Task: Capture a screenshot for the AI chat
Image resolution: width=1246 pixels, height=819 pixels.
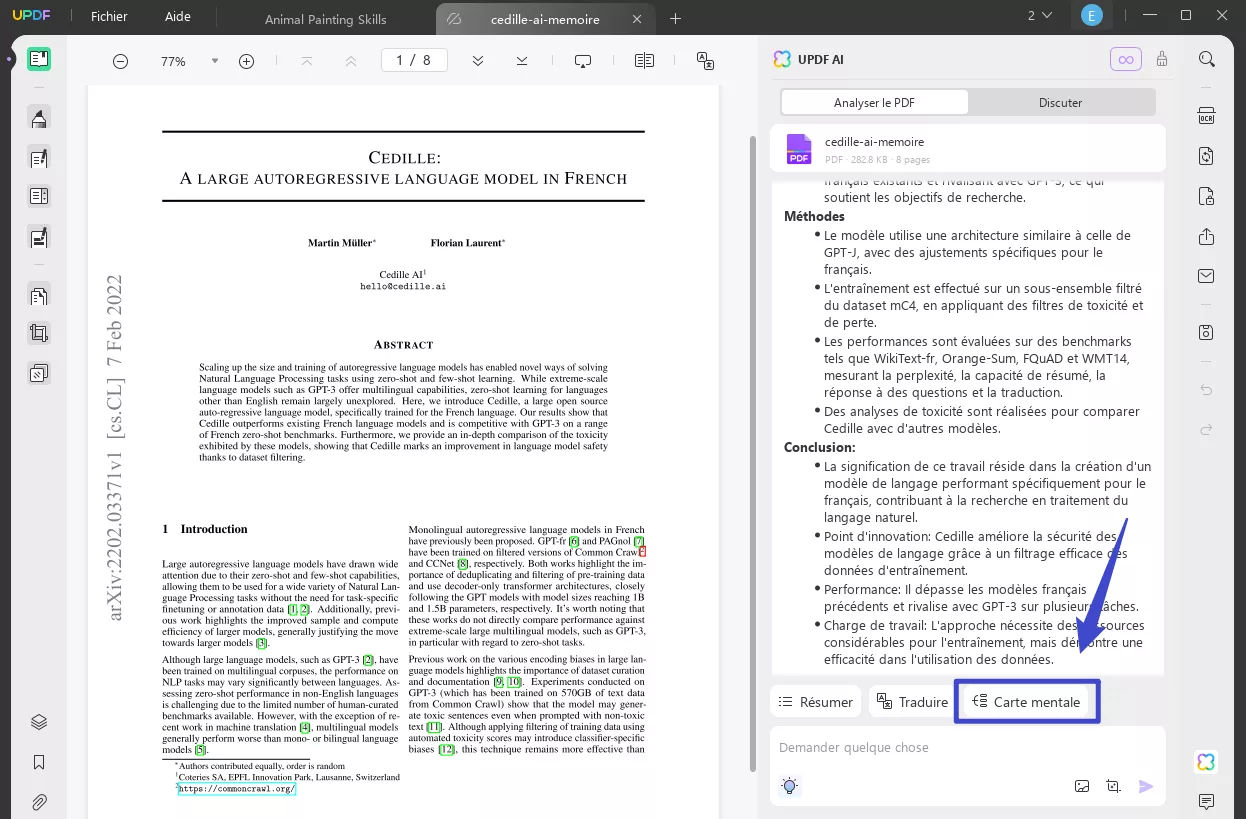Action: coord(1114,786)
